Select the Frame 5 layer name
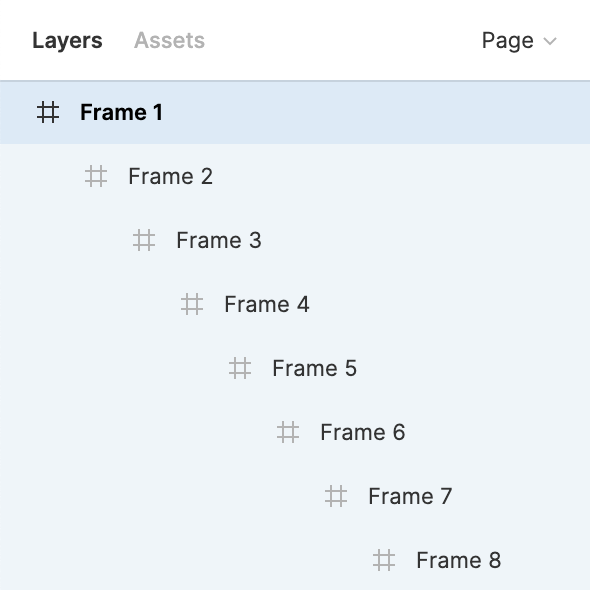The image size is (590, 590). coord(315,368)
